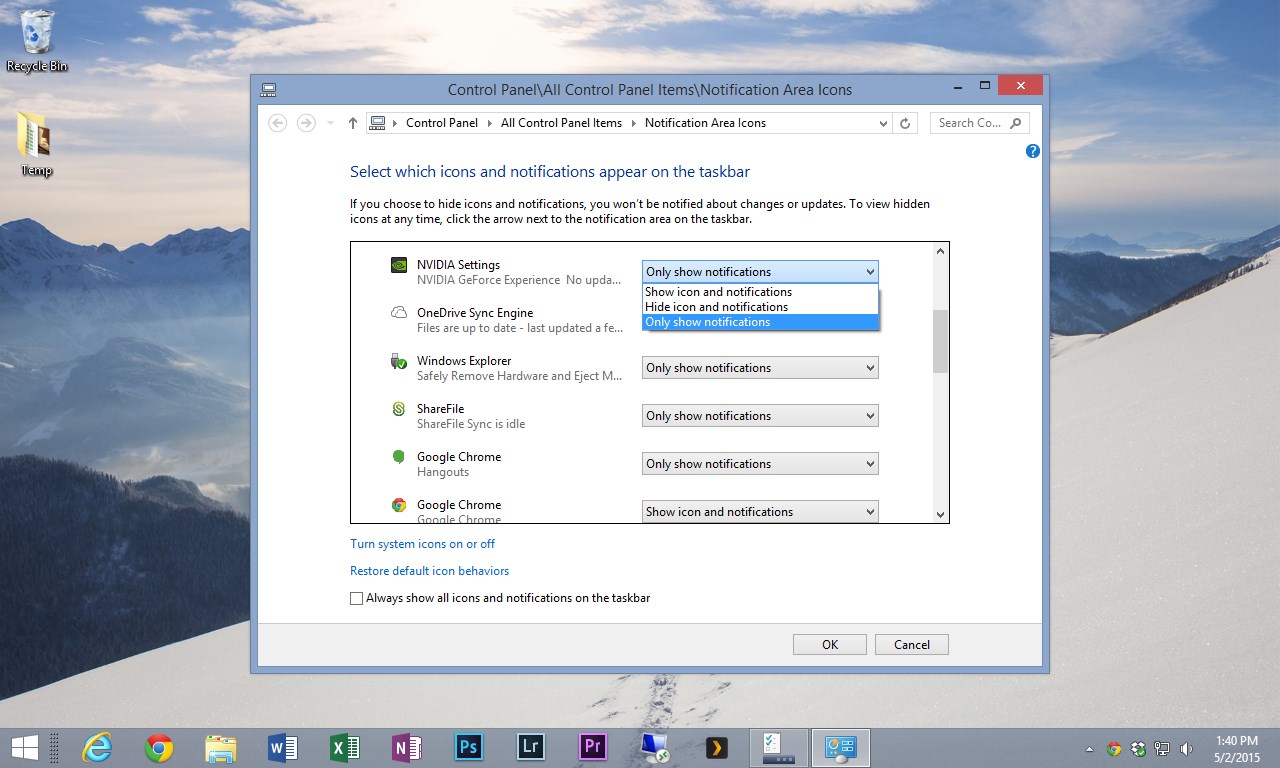The image size is (1280, 768).
Task: Click the ShareFile icon in the list
Action: coord(398,410)
